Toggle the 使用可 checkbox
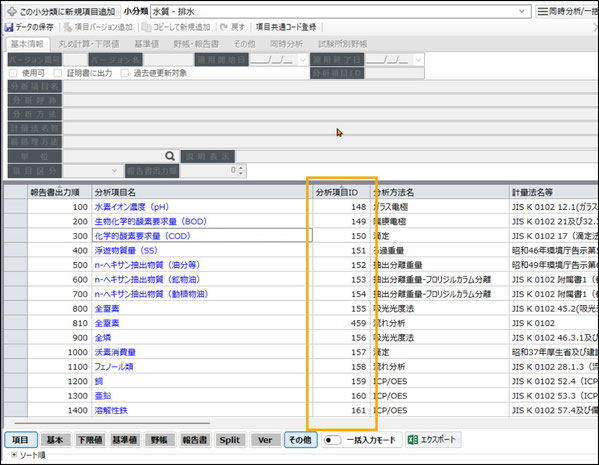The image size is (599, 465). point(13,73)
